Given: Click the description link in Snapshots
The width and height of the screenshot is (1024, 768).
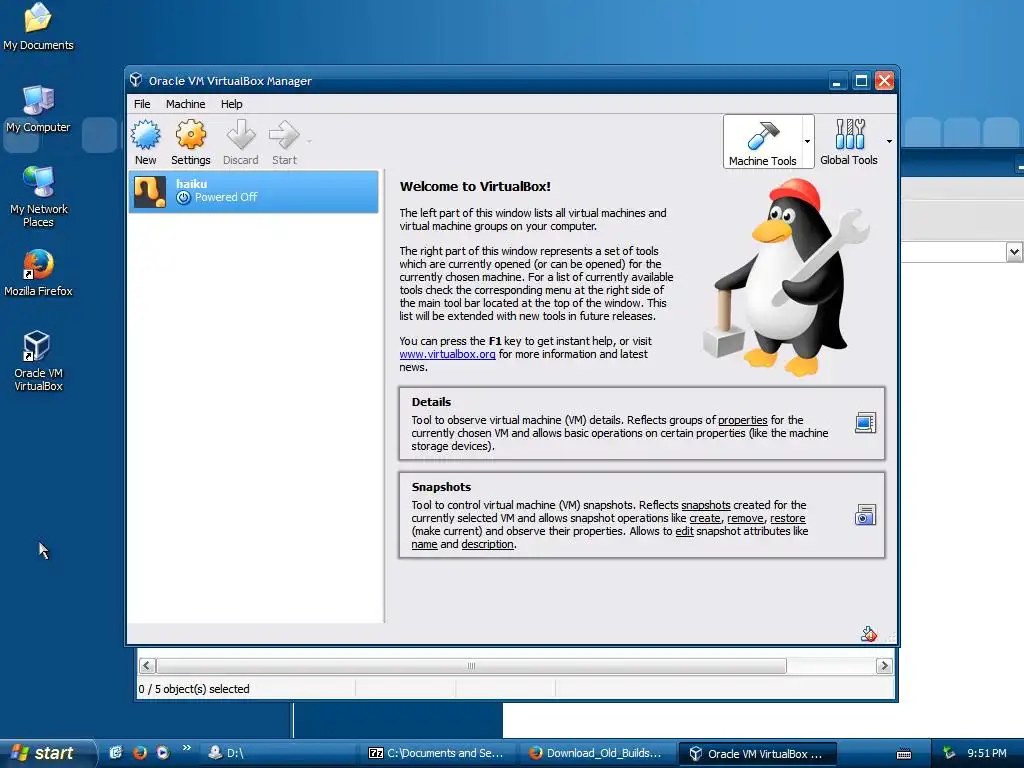Looking at the screenshot, I should (x=488, y=544).
